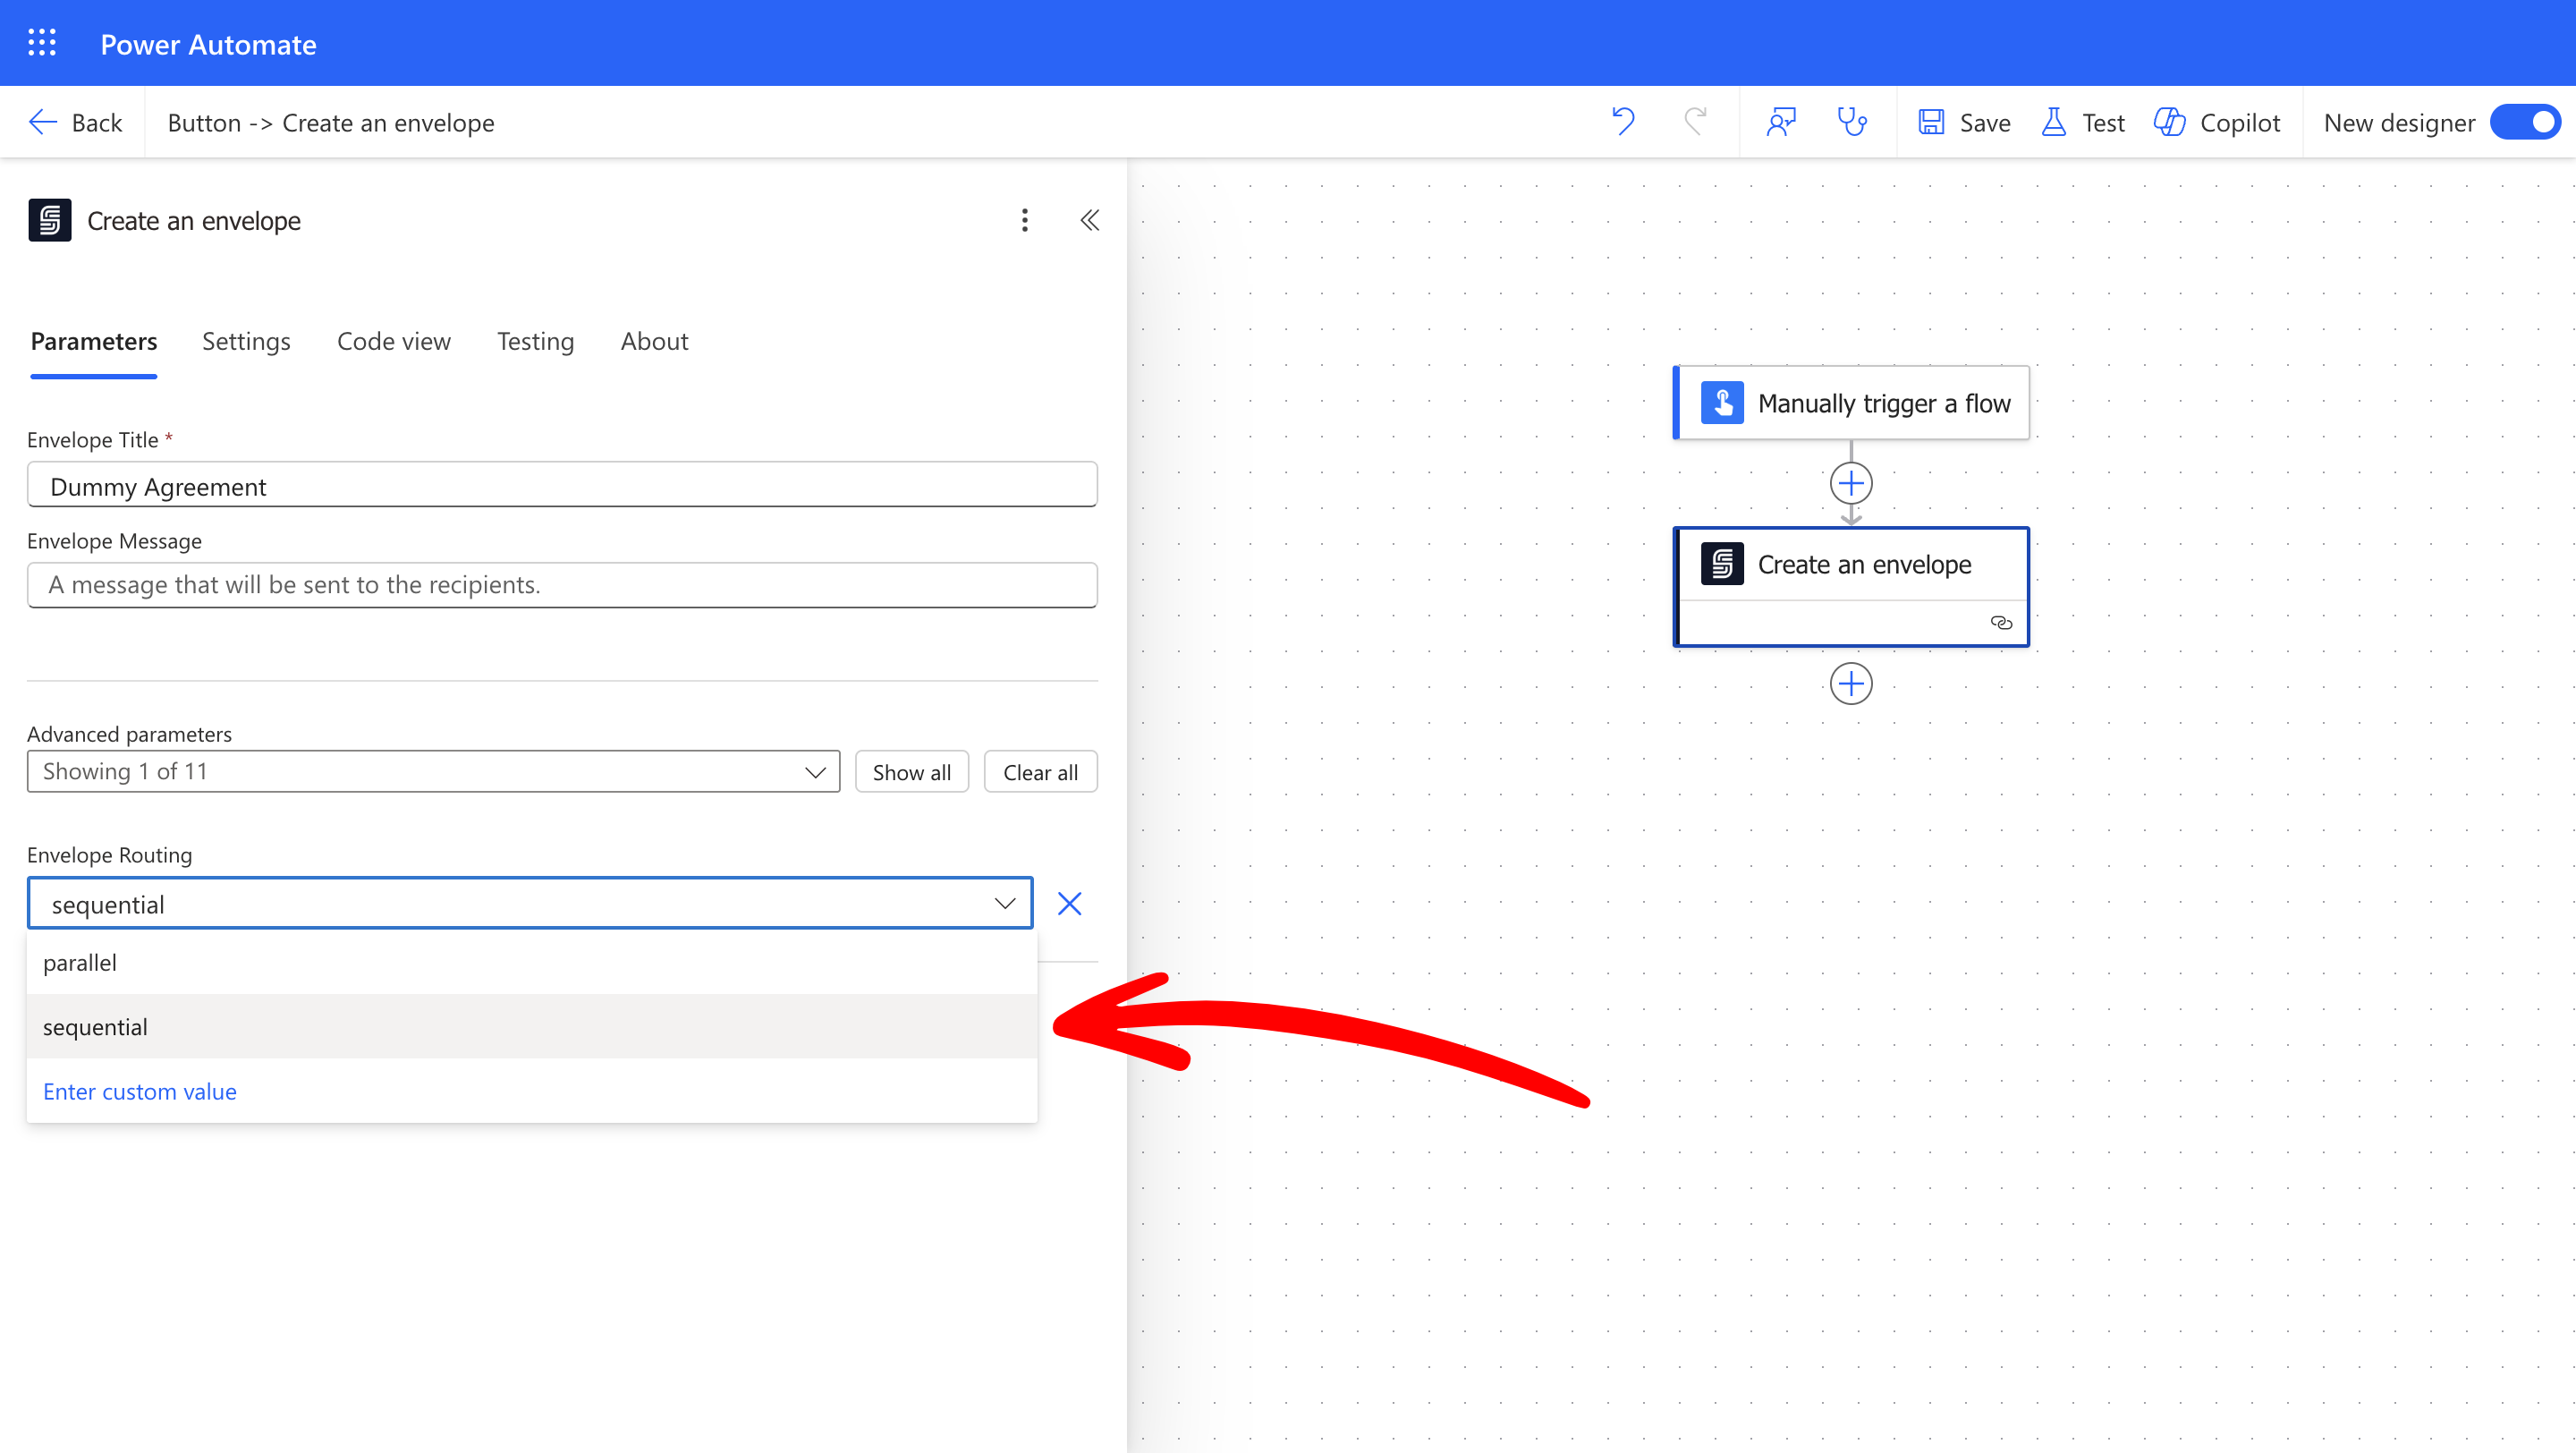Collapse the panel with double-chevron icon

[1090, 220]
